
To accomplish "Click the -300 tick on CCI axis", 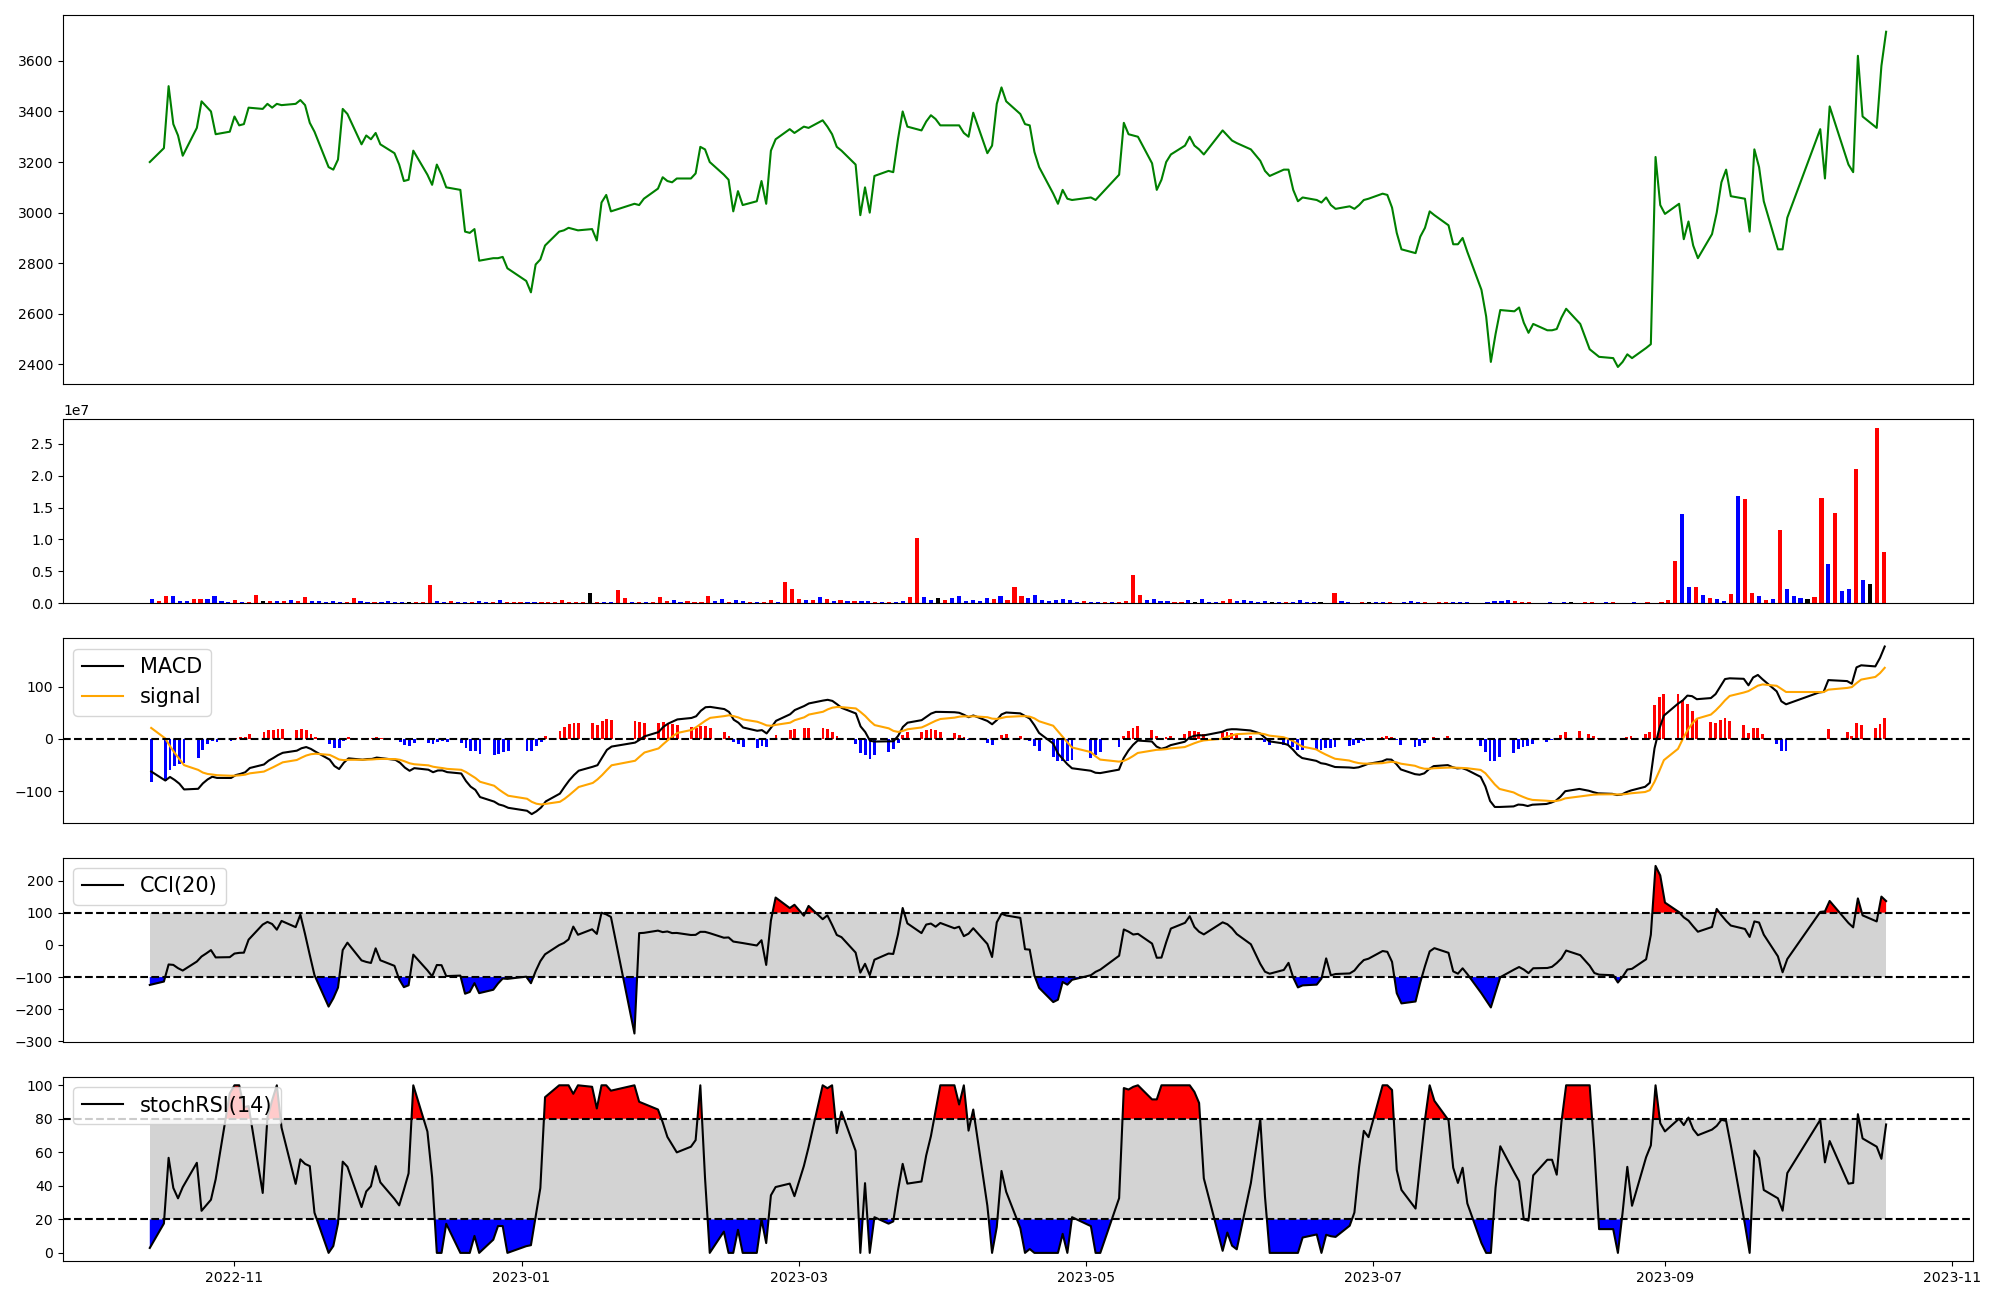I will [x=33, y=1042].
